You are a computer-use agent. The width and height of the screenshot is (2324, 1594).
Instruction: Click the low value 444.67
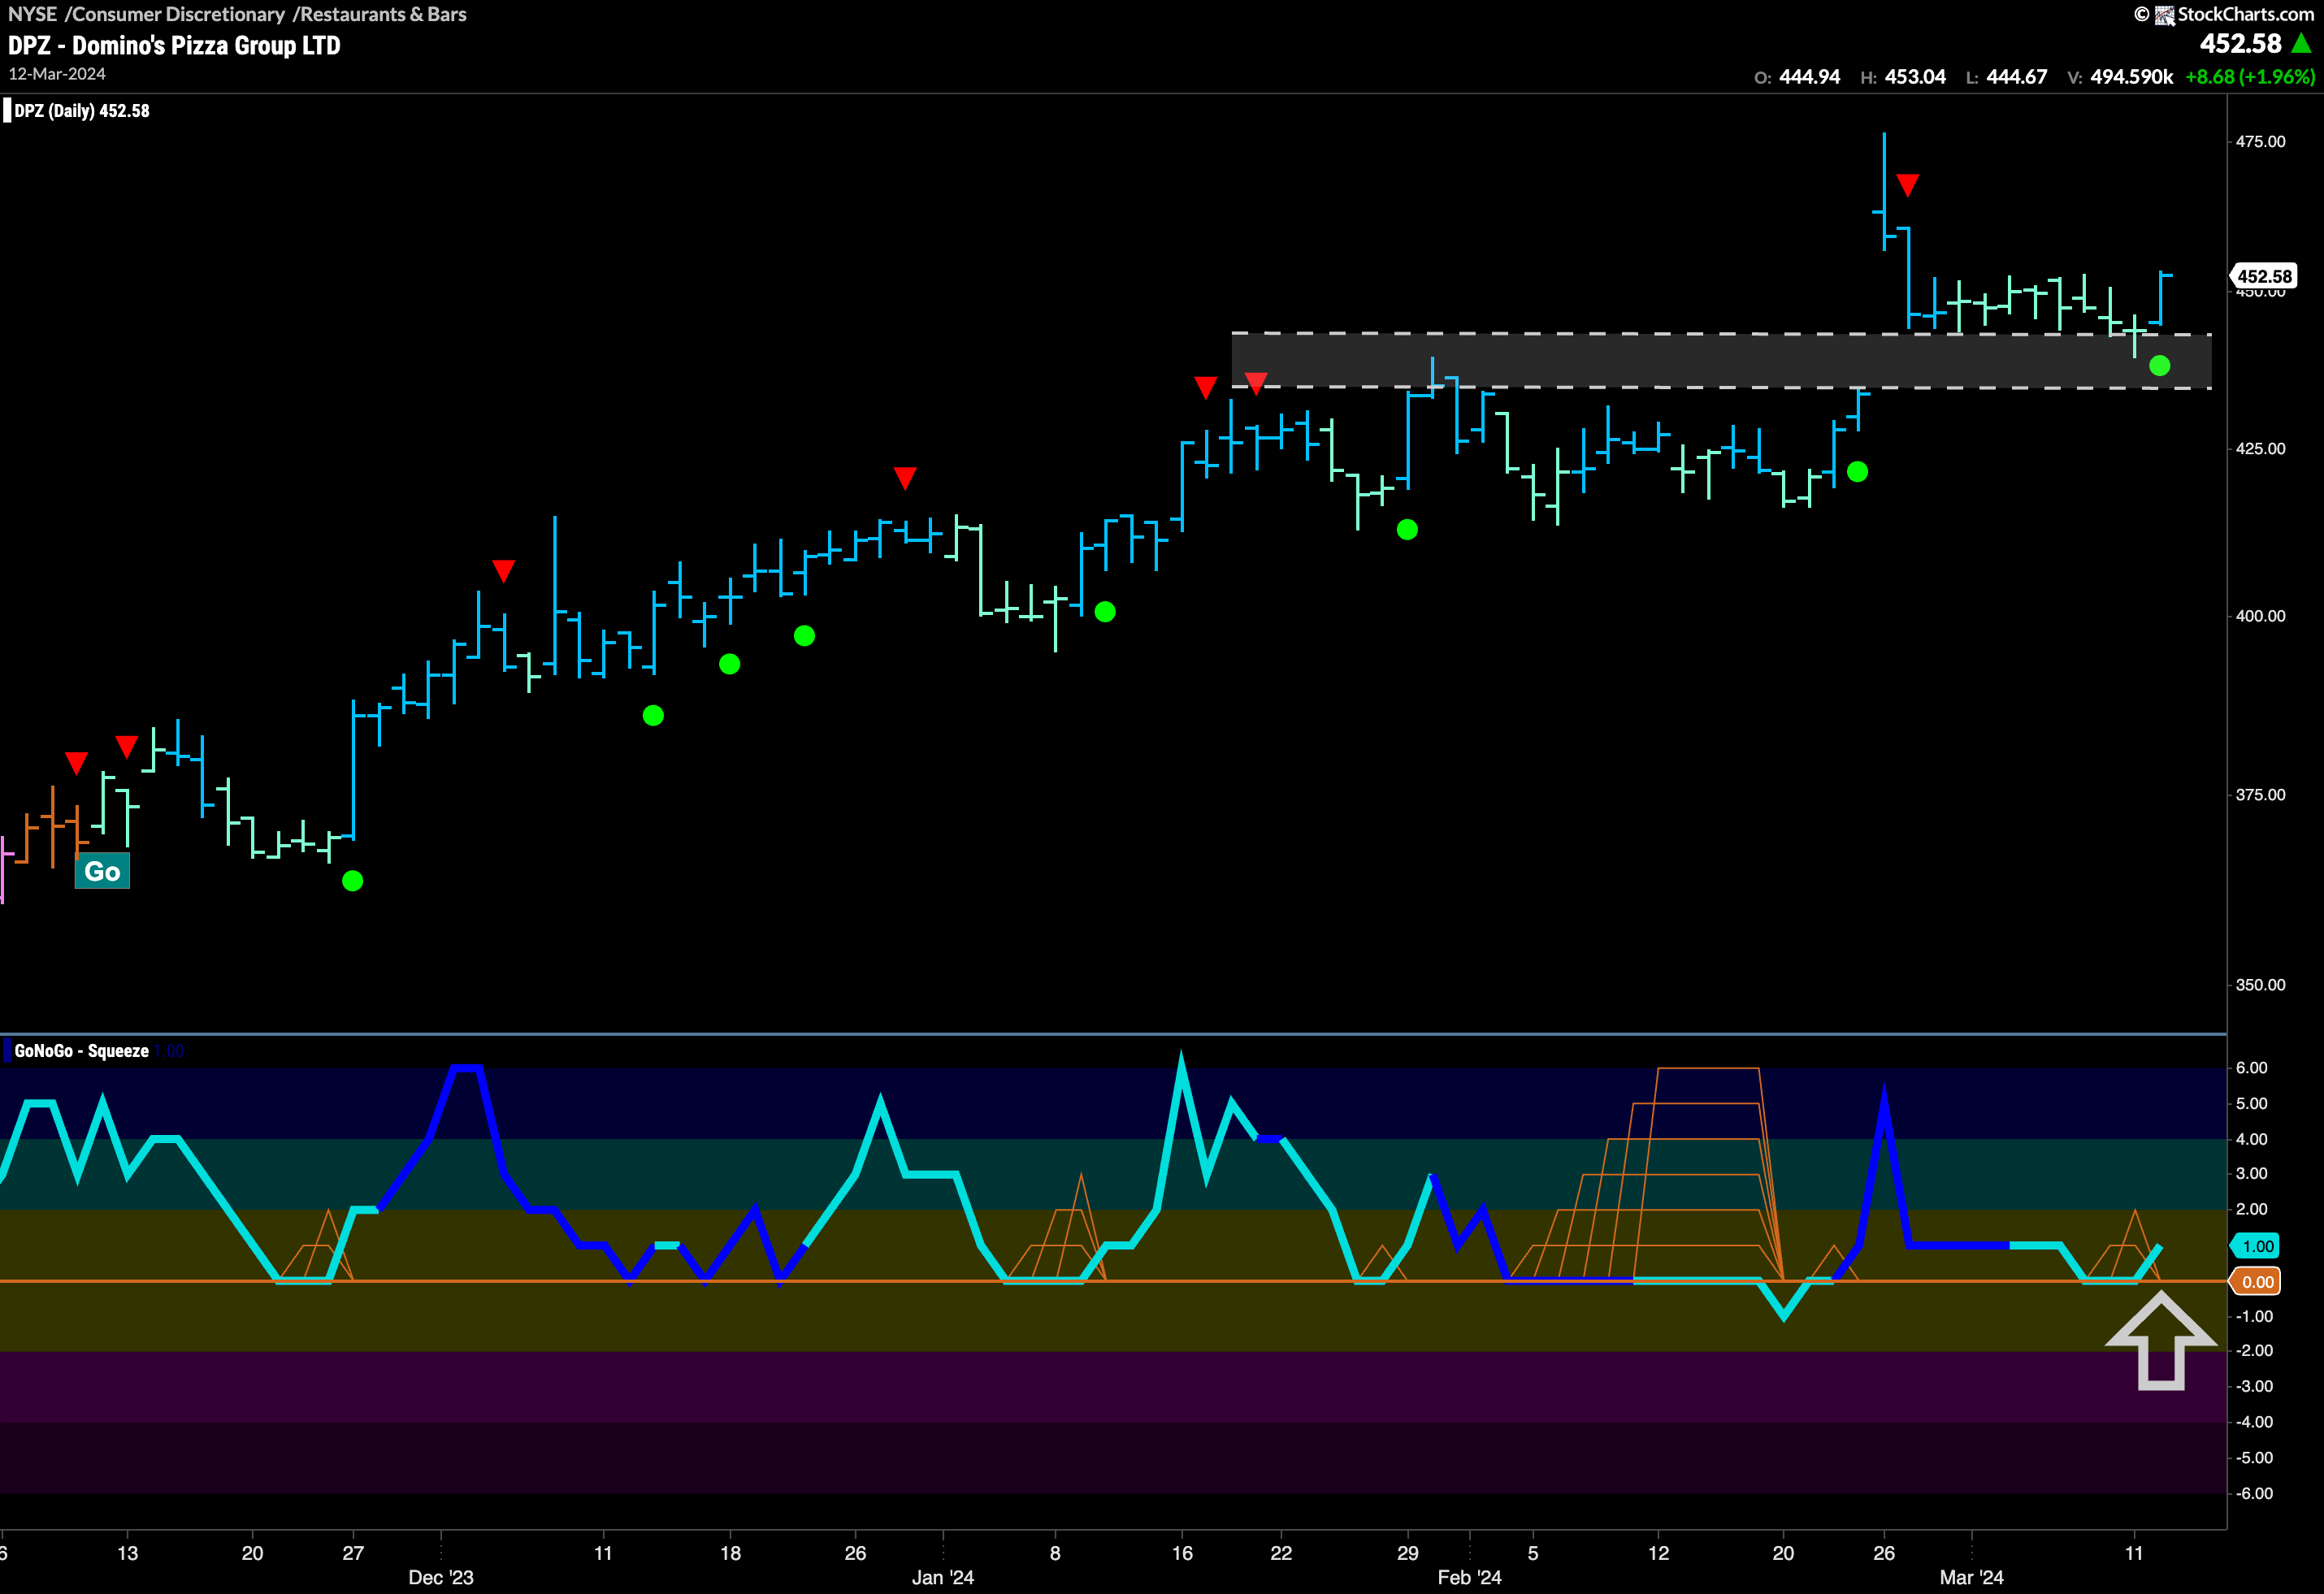2016,77
